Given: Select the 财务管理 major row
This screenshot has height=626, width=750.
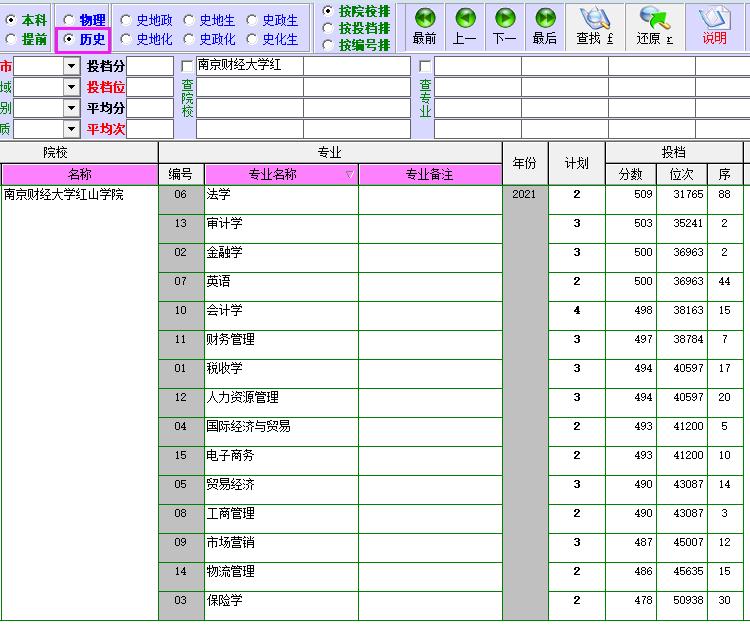Looking at the screenshot, I should [281, 345].
